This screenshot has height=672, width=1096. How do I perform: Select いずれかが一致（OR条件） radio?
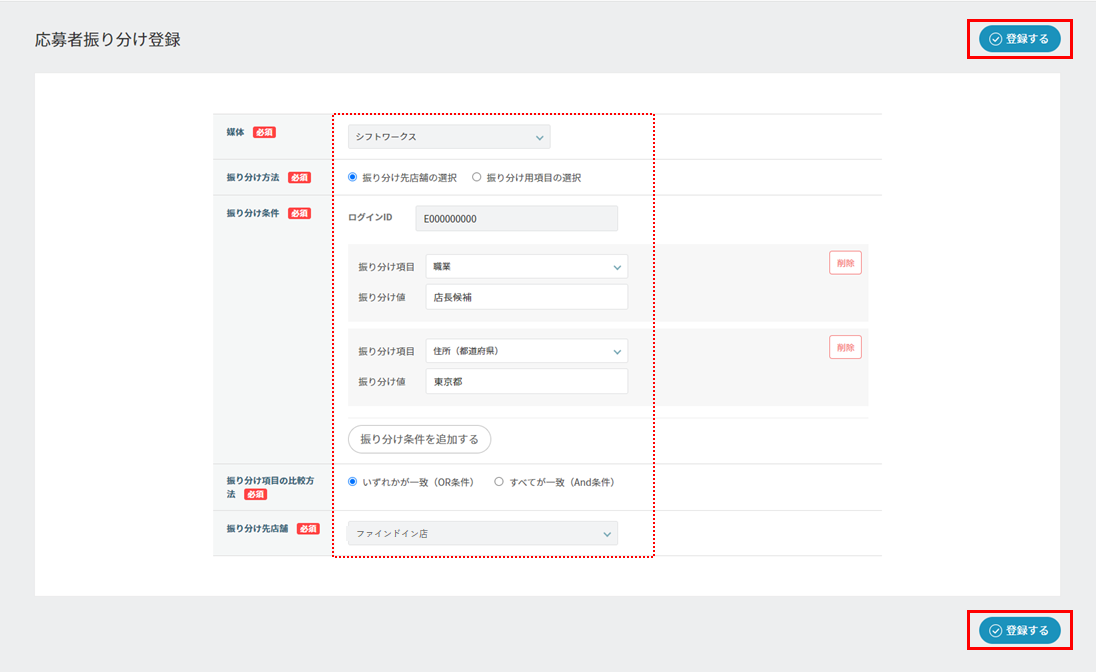click(352, 481)
